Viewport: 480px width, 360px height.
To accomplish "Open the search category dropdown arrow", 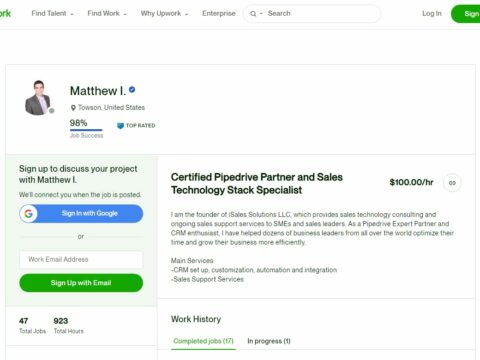I will click(261, 14).
